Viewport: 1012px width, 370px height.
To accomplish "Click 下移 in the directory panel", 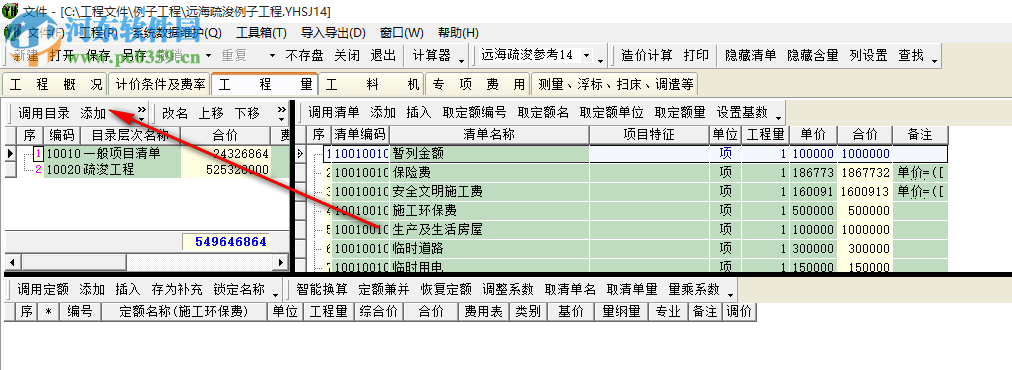I will (x=247, y=113).
